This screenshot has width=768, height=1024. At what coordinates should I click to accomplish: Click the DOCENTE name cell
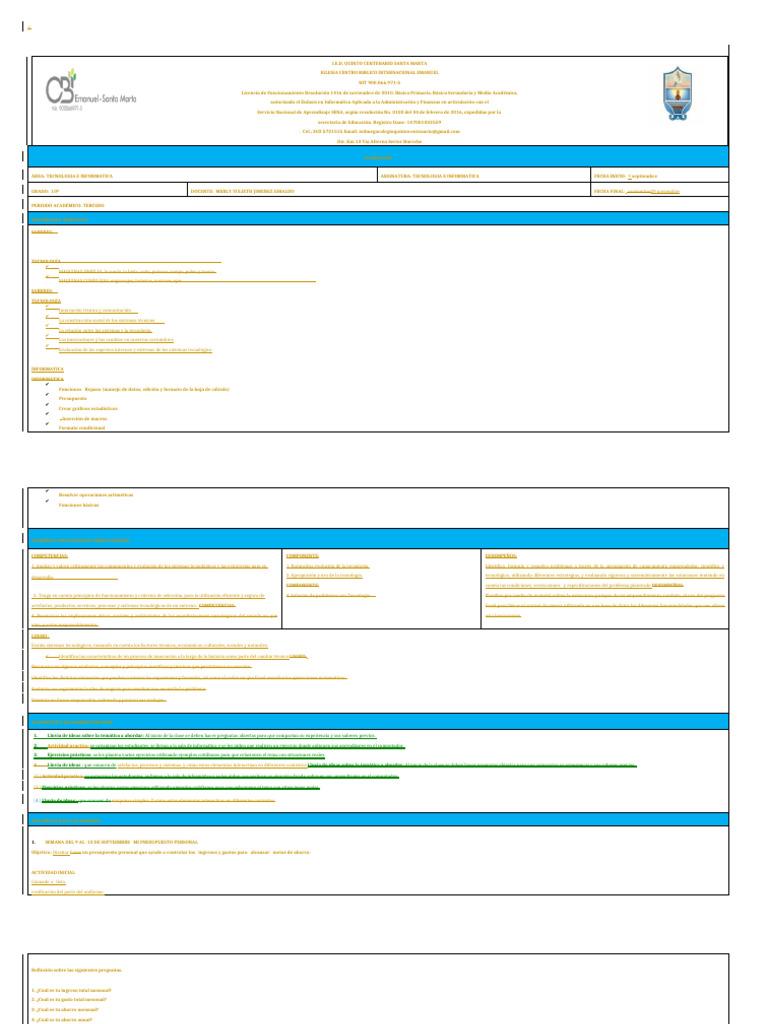[x=389, y=191]
